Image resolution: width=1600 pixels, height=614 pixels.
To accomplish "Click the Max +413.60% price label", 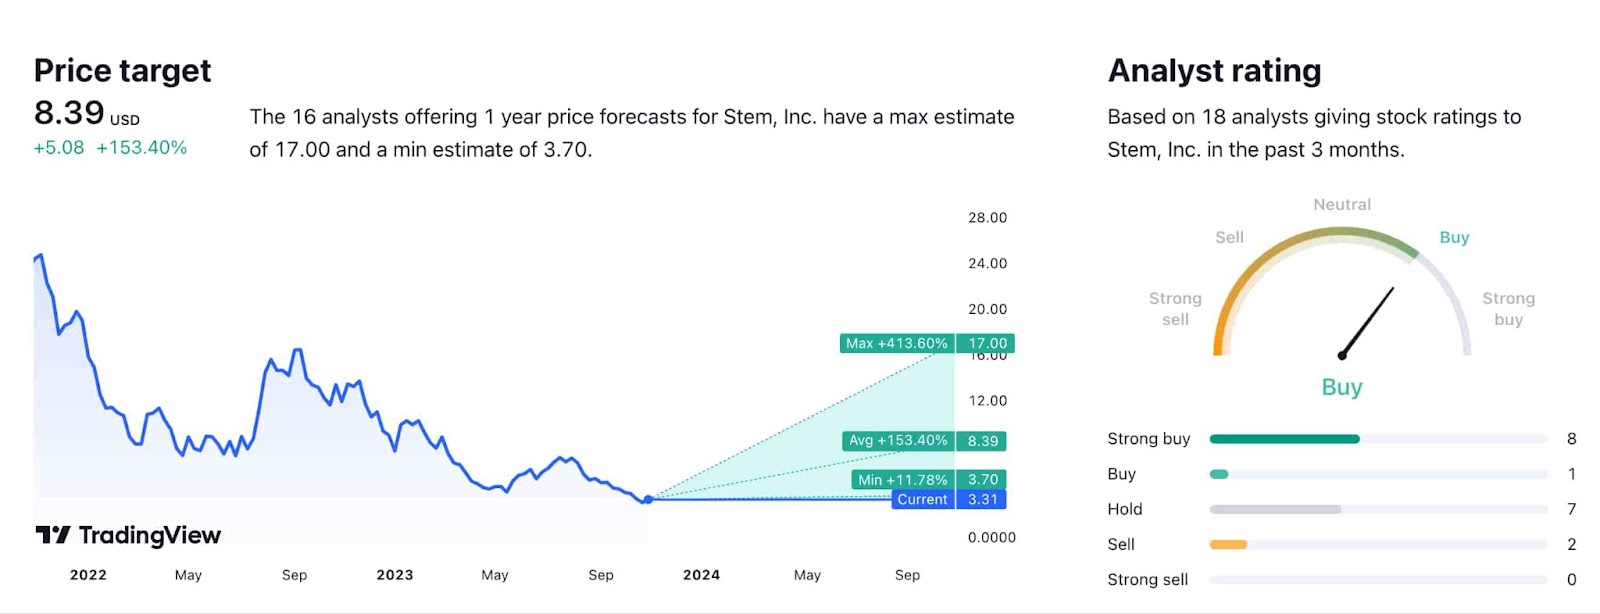I will [897, 343].
